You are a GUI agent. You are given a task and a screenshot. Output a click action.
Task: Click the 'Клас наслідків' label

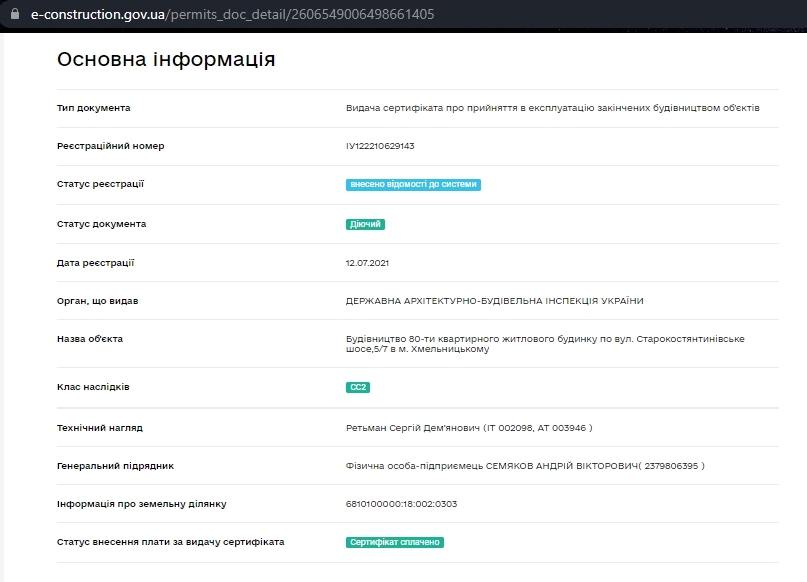(93, 387)
